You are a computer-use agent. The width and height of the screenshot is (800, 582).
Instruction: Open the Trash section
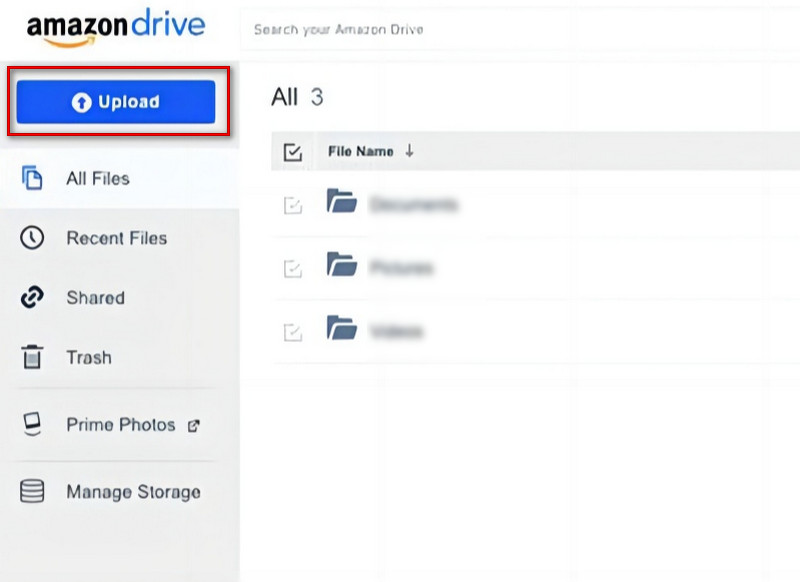coord(119,357)
